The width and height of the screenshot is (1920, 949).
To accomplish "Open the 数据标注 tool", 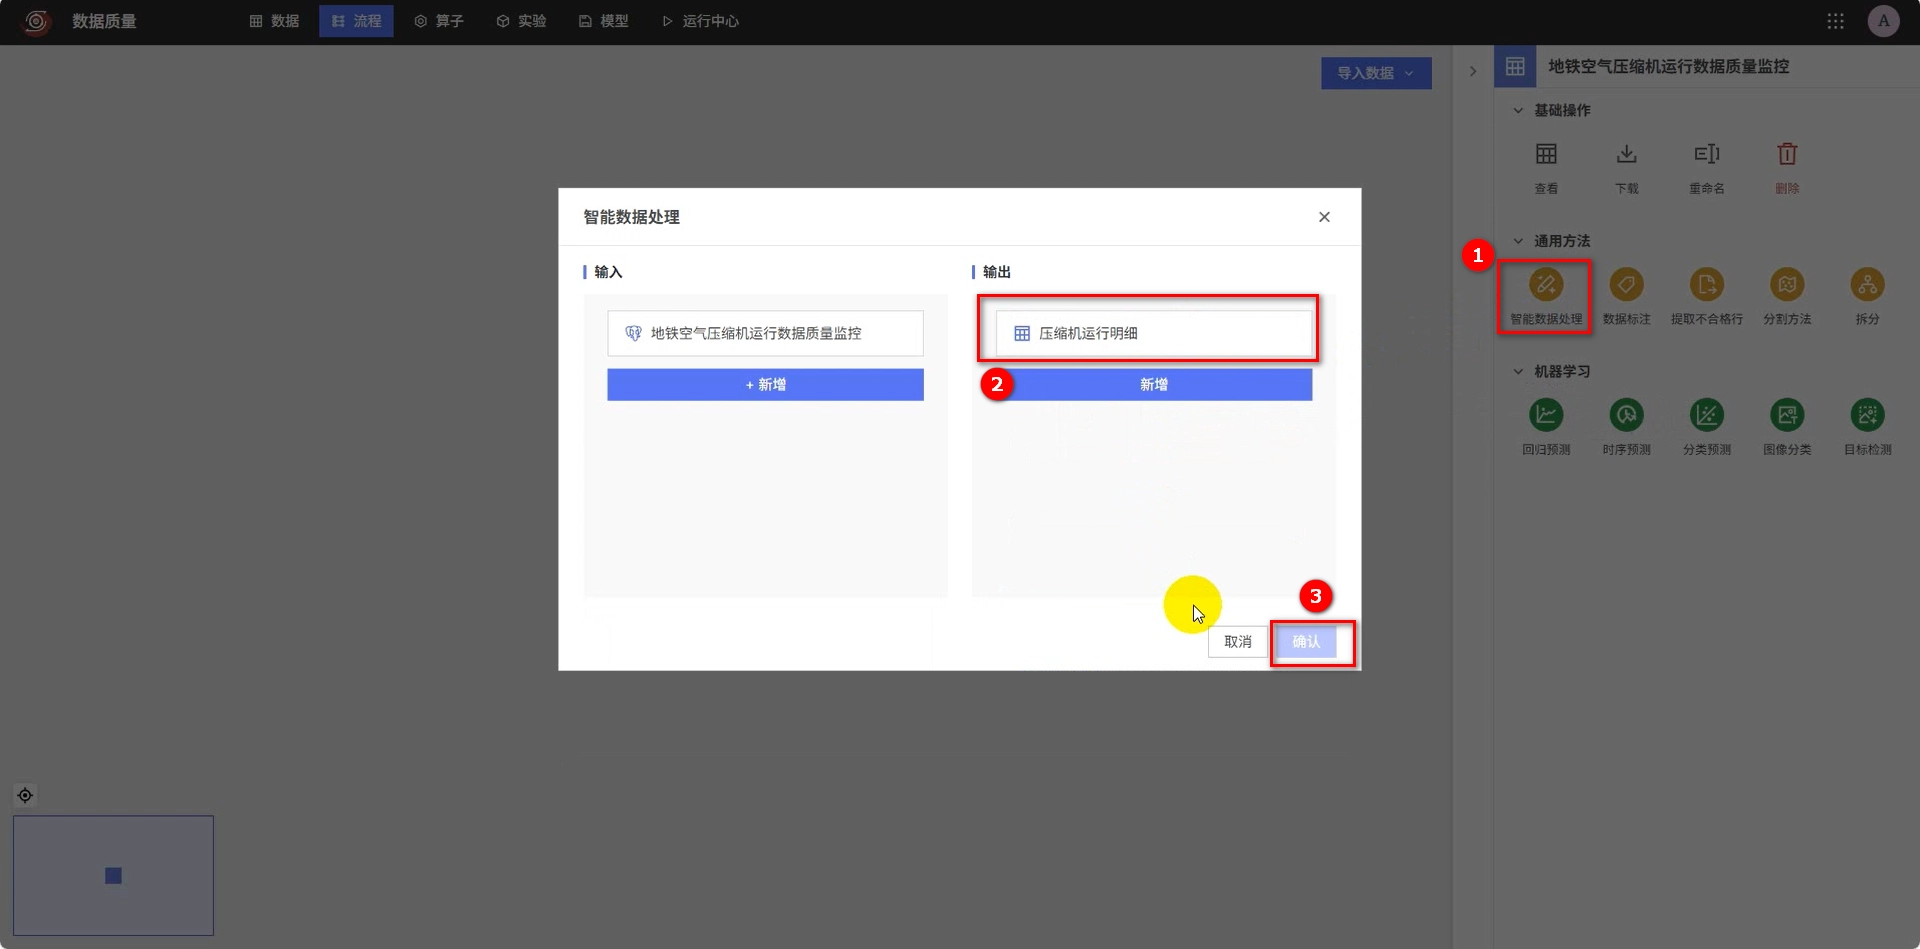I will pos(1626,285).
